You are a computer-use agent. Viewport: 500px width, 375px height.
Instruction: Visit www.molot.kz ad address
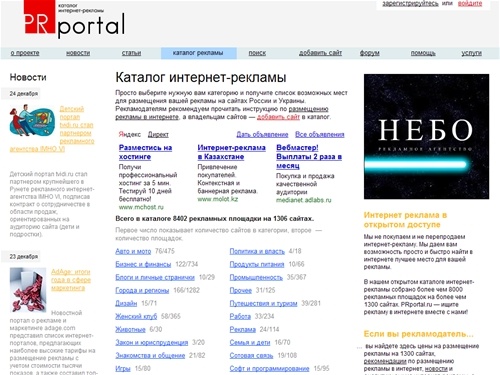tap(218, 199)
